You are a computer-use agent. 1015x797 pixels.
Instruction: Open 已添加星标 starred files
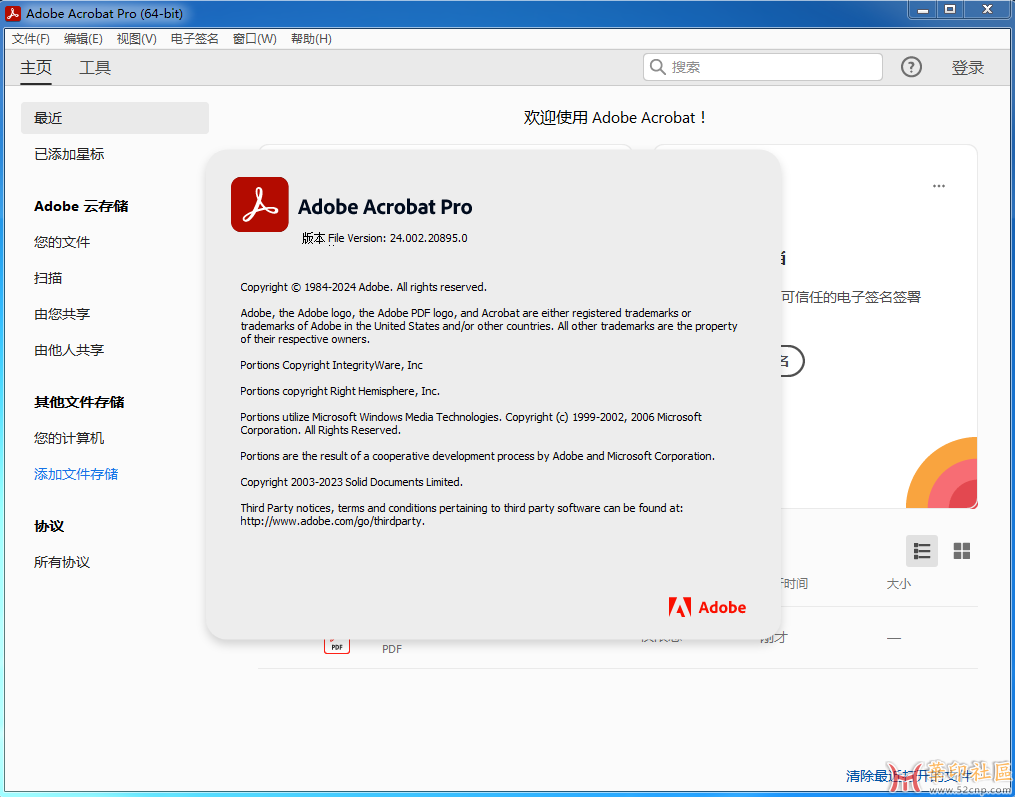click(69, 154)
